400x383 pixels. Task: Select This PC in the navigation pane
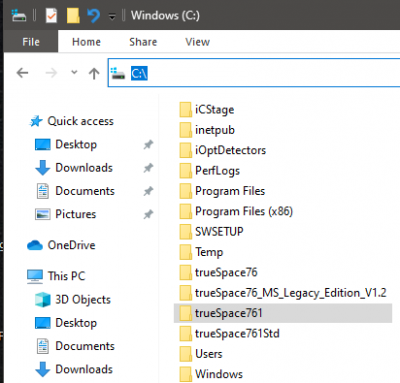tap(66, 276)
